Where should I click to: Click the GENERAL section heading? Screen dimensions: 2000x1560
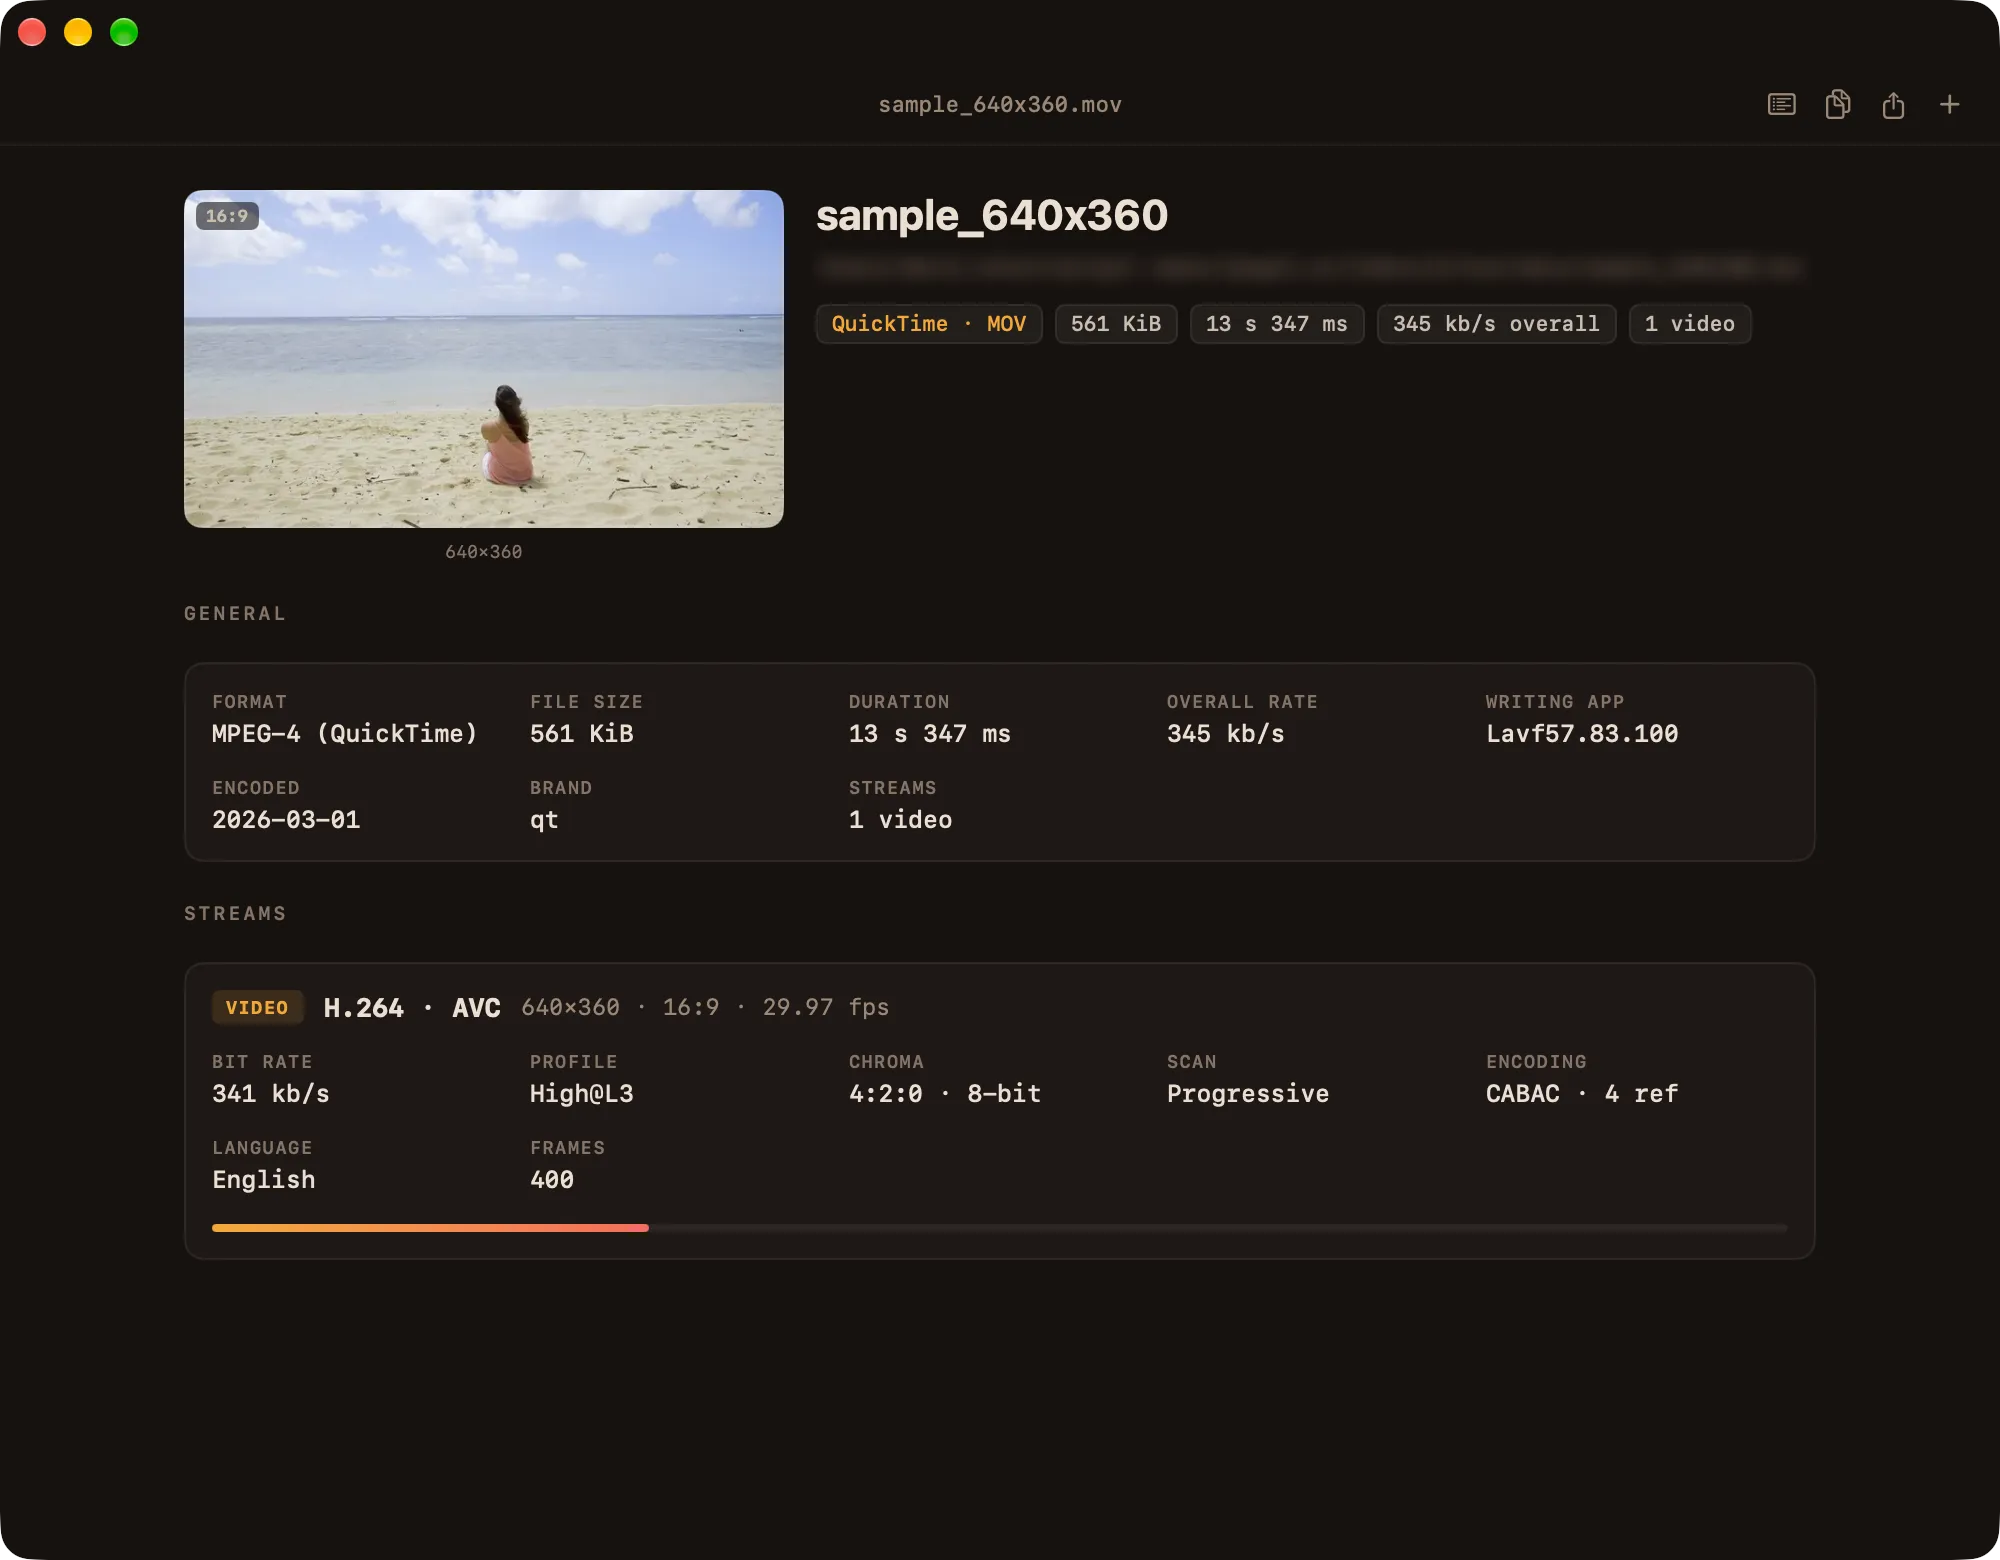(235, 613)
